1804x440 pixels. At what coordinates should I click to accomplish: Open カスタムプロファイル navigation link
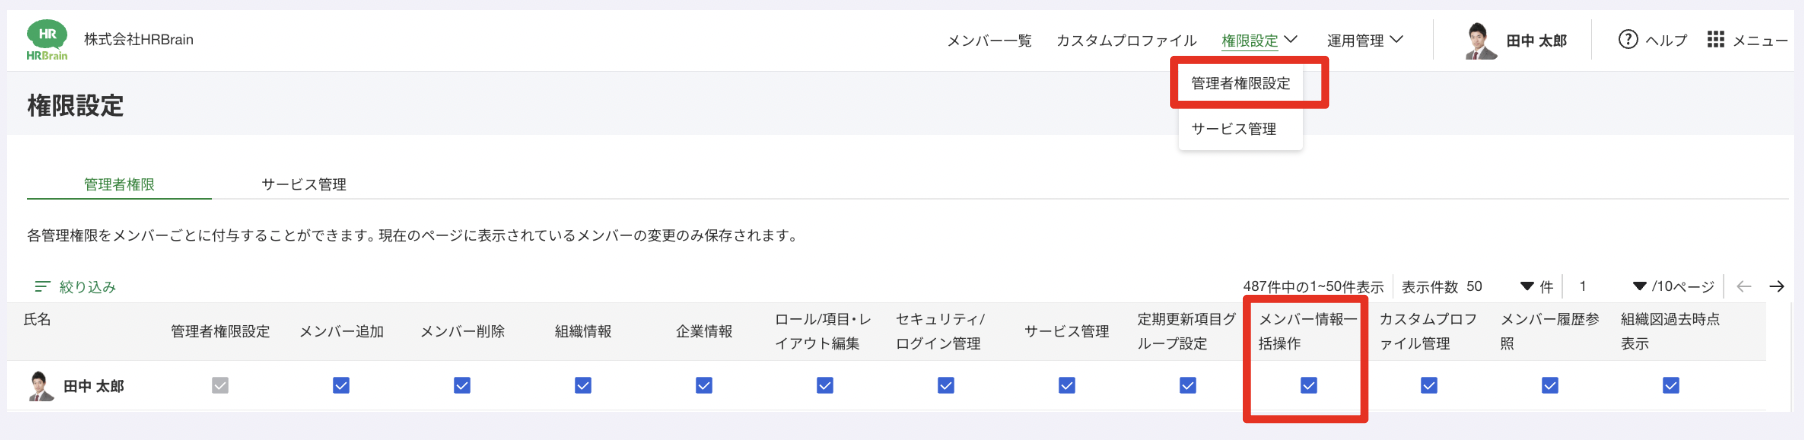[1126, 40]
